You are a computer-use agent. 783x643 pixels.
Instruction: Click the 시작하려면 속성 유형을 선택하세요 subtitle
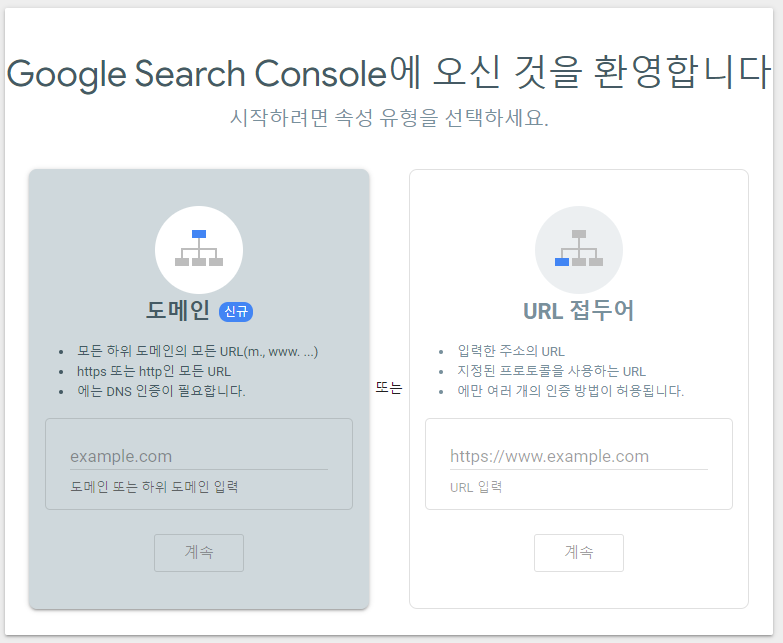(389, 118)
